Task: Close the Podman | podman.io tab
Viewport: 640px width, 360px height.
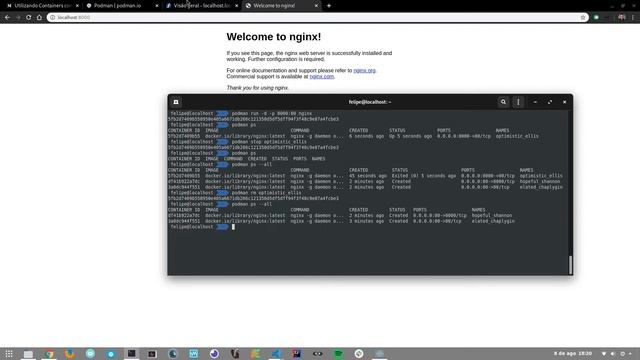Action: coord(157,6)
